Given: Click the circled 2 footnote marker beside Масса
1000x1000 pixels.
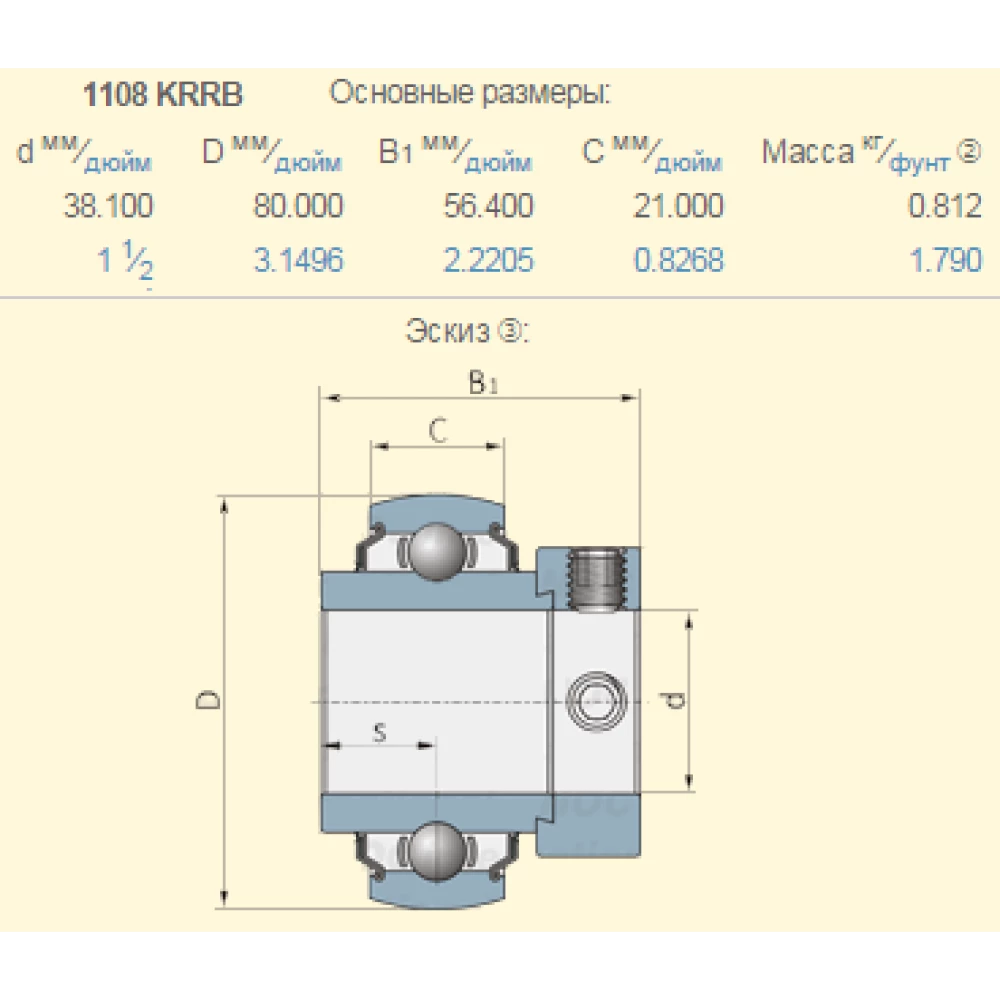Looking at the screenshot, I should pos(968,151).
